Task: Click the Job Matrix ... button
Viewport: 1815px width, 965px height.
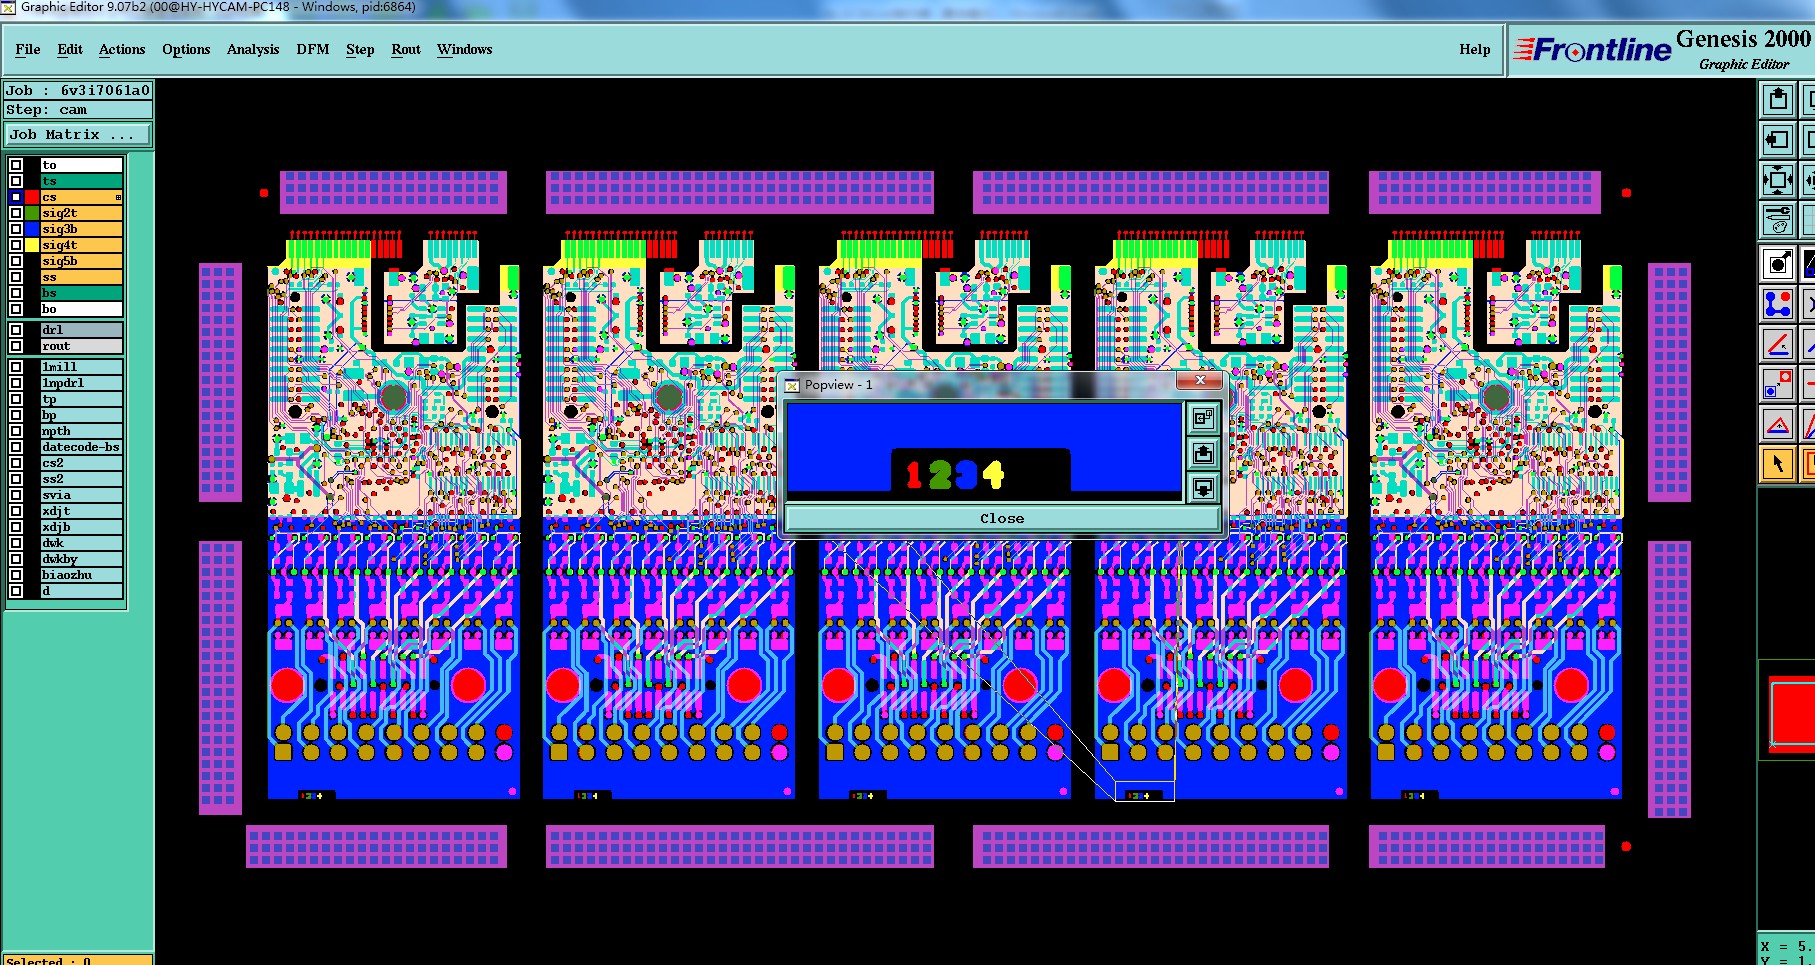Action: pos(79,134)
